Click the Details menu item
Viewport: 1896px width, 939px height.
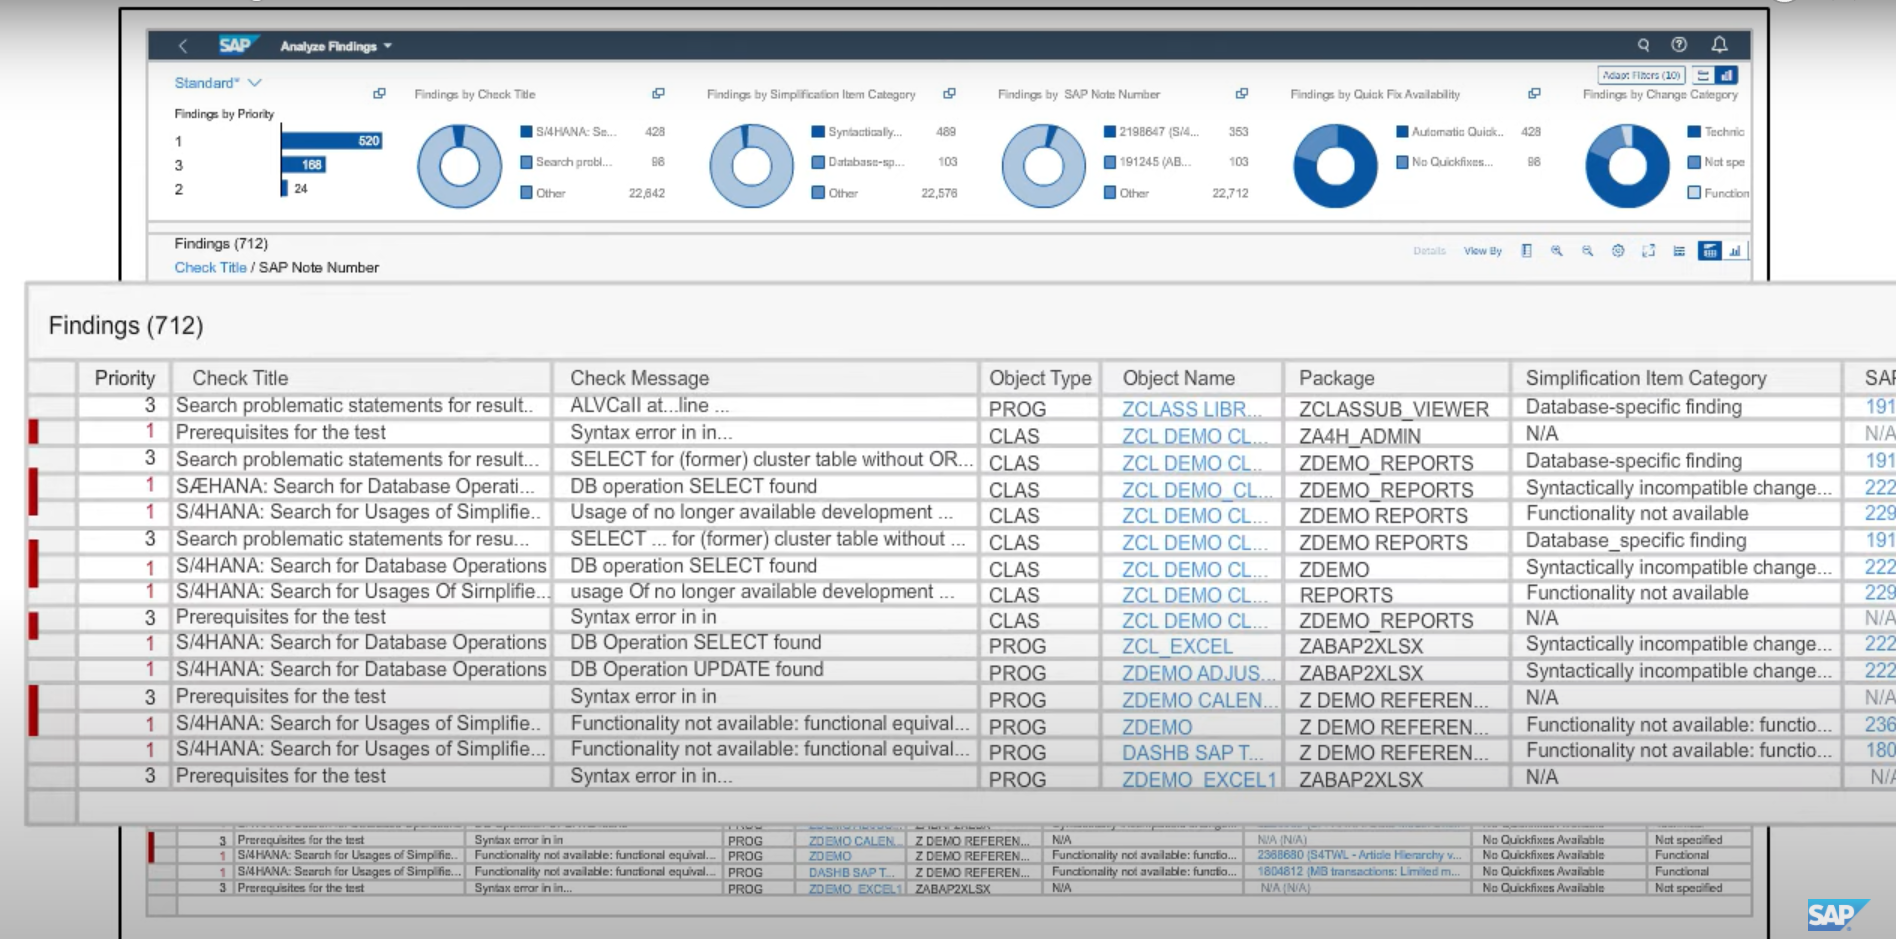(x=1430, y=251)
